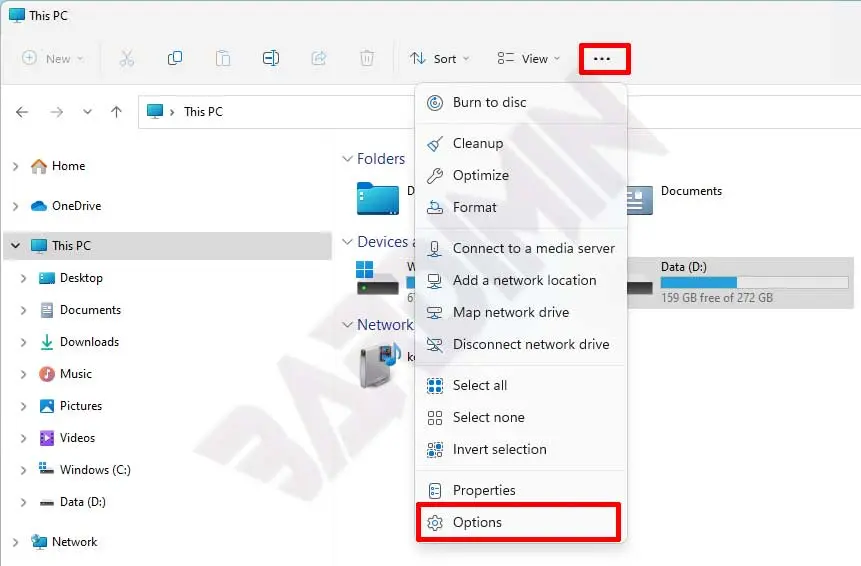
Task: Open the See more three-dots menu
Action: 602,59
